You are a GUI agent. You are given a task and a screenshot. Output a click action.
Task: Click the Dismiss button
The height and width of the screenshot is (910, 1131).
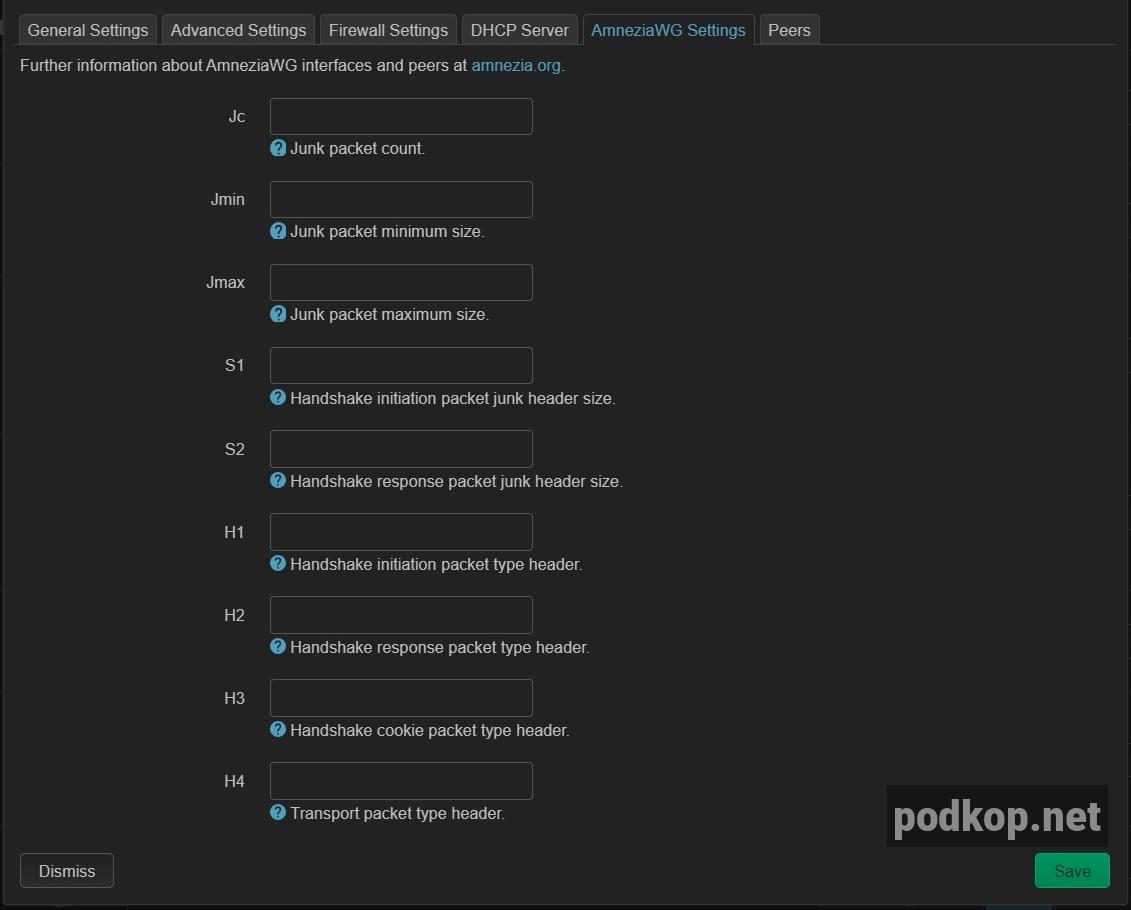[66, 870]
